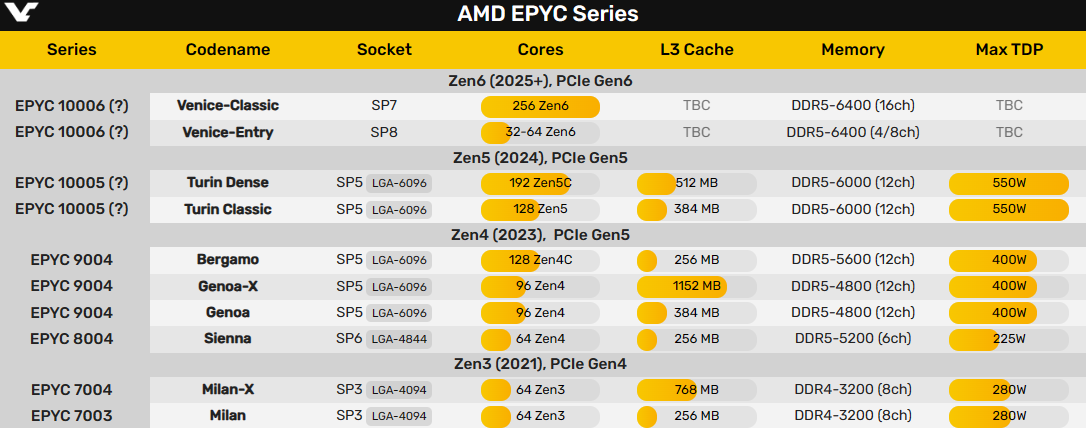1086x428 pixels.
Task: Collapse the Zen6 (2025+) section heading
Action: tap(541, 81)
